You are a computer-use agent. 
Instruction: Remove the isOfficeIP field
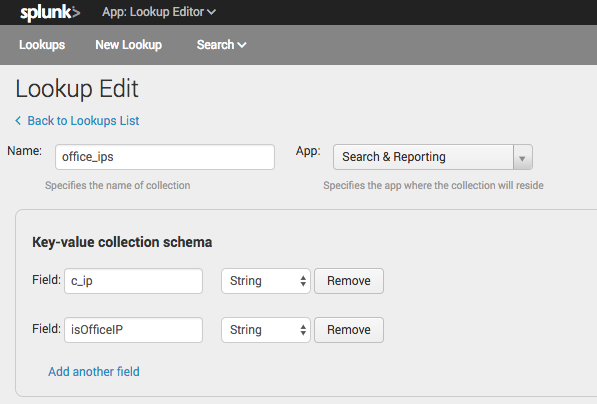349,330
